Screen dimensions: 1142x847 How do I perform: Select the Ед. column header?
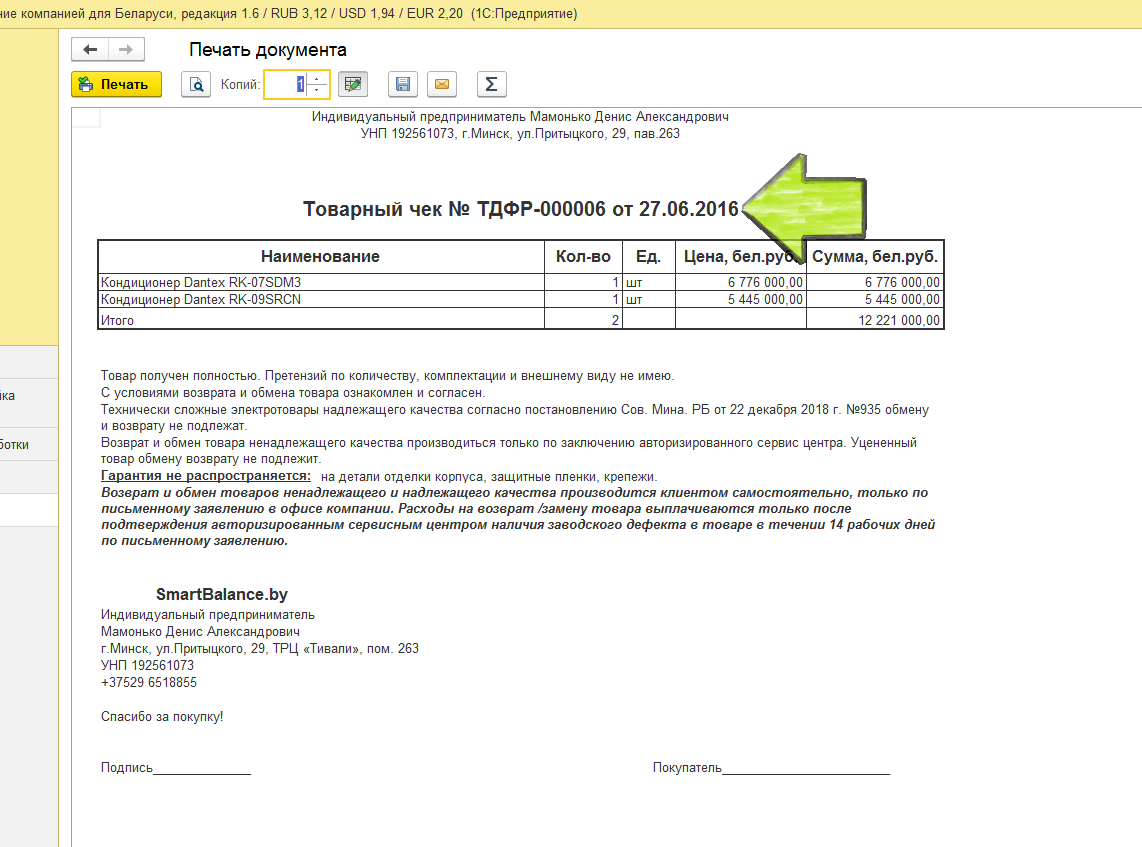(x=648, y=256)
